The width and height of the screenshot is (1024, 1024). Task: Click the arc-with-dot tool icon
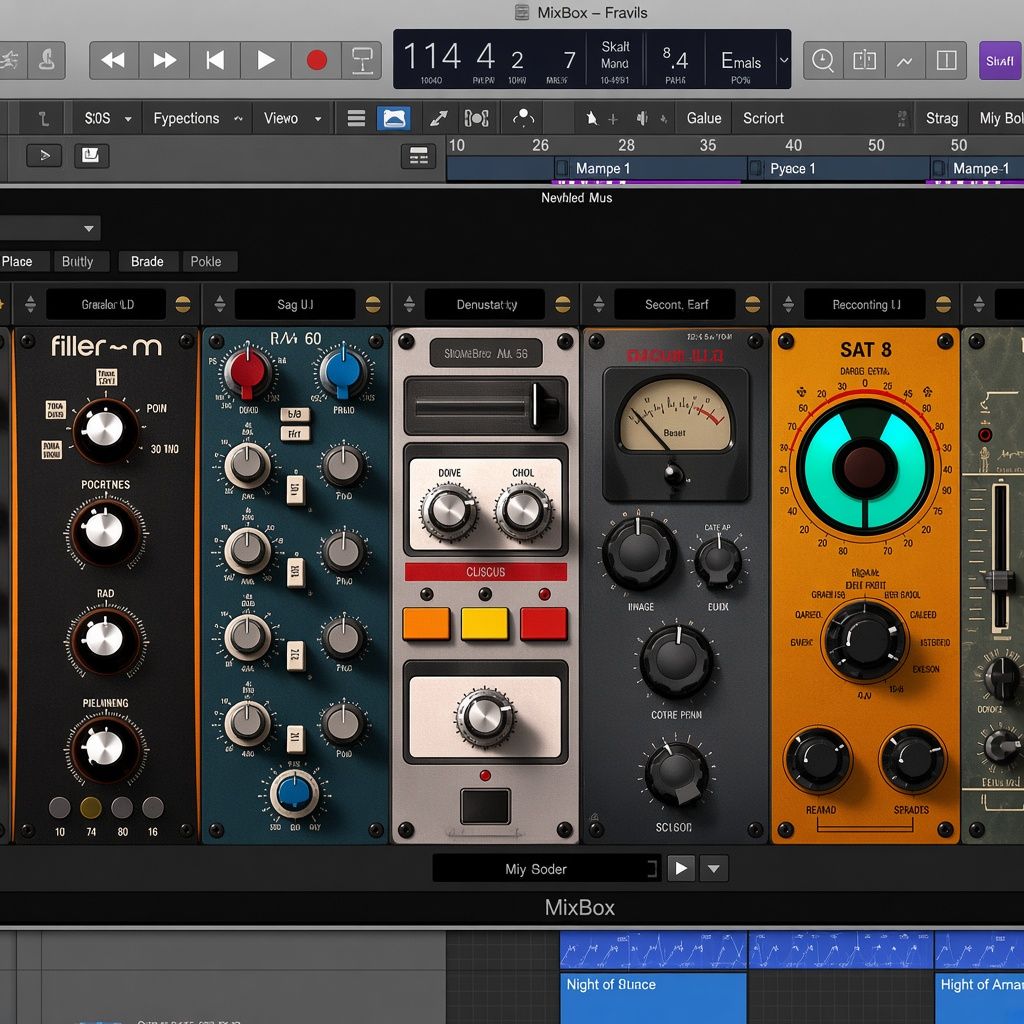tap(524, 118)
